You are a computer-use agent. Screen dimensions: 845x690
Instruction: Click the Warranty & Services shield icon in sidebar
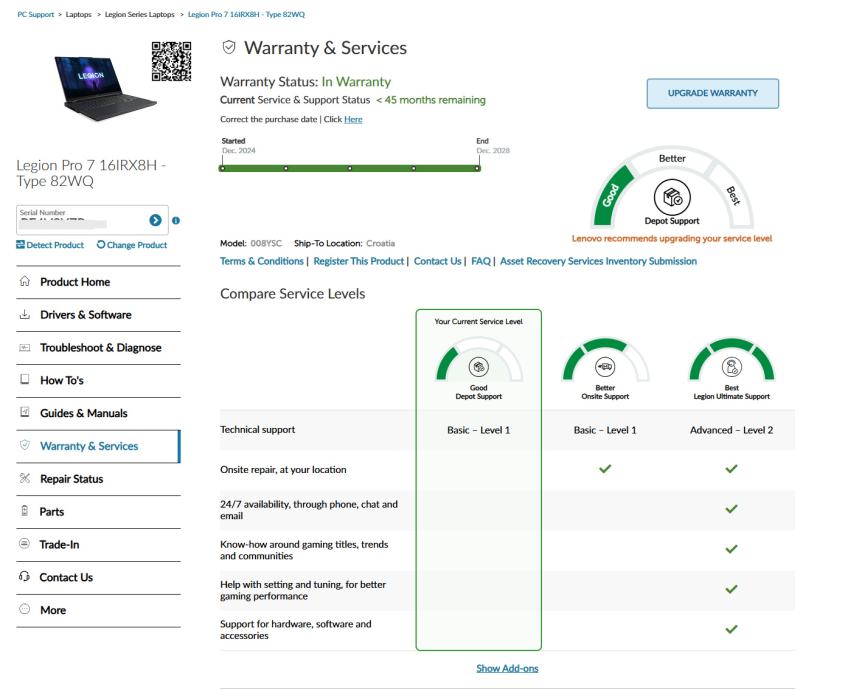[x=25, y=445]
